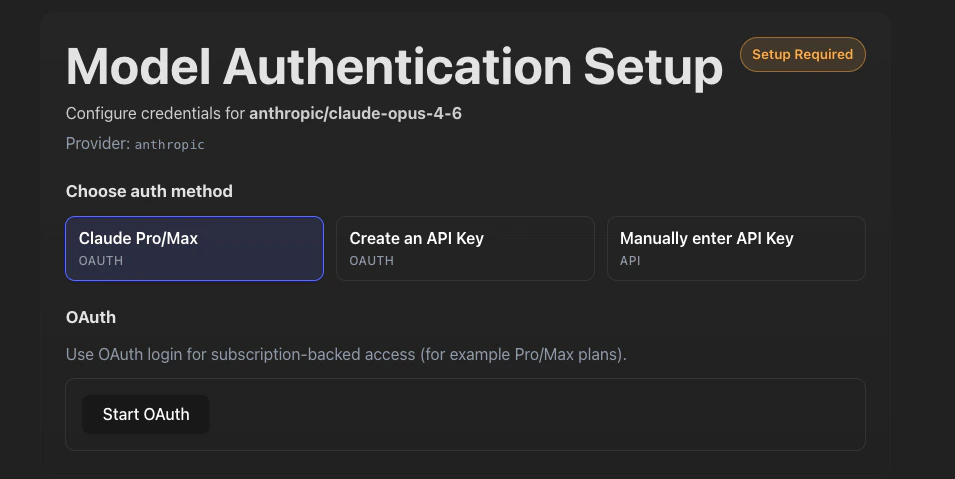Click the Configure credentials for text
955x479 pixels.
coord(155,114)
